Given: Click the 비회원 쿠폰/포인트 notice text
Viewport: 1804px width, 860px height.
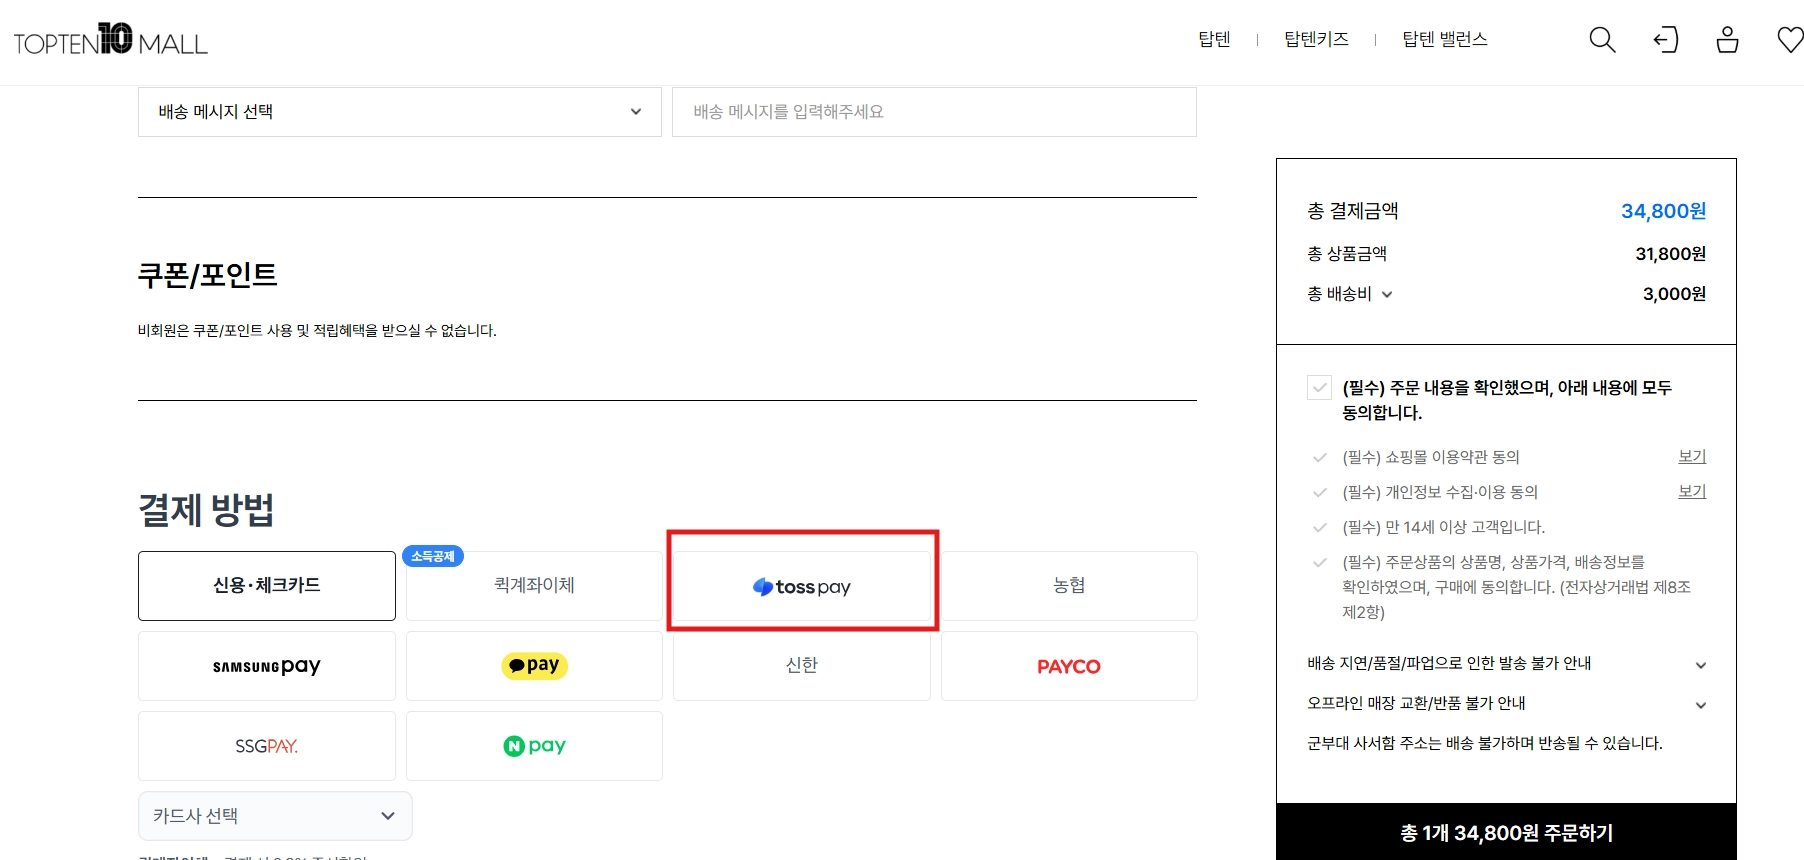Looking at the screenshot, I should 317,331.
